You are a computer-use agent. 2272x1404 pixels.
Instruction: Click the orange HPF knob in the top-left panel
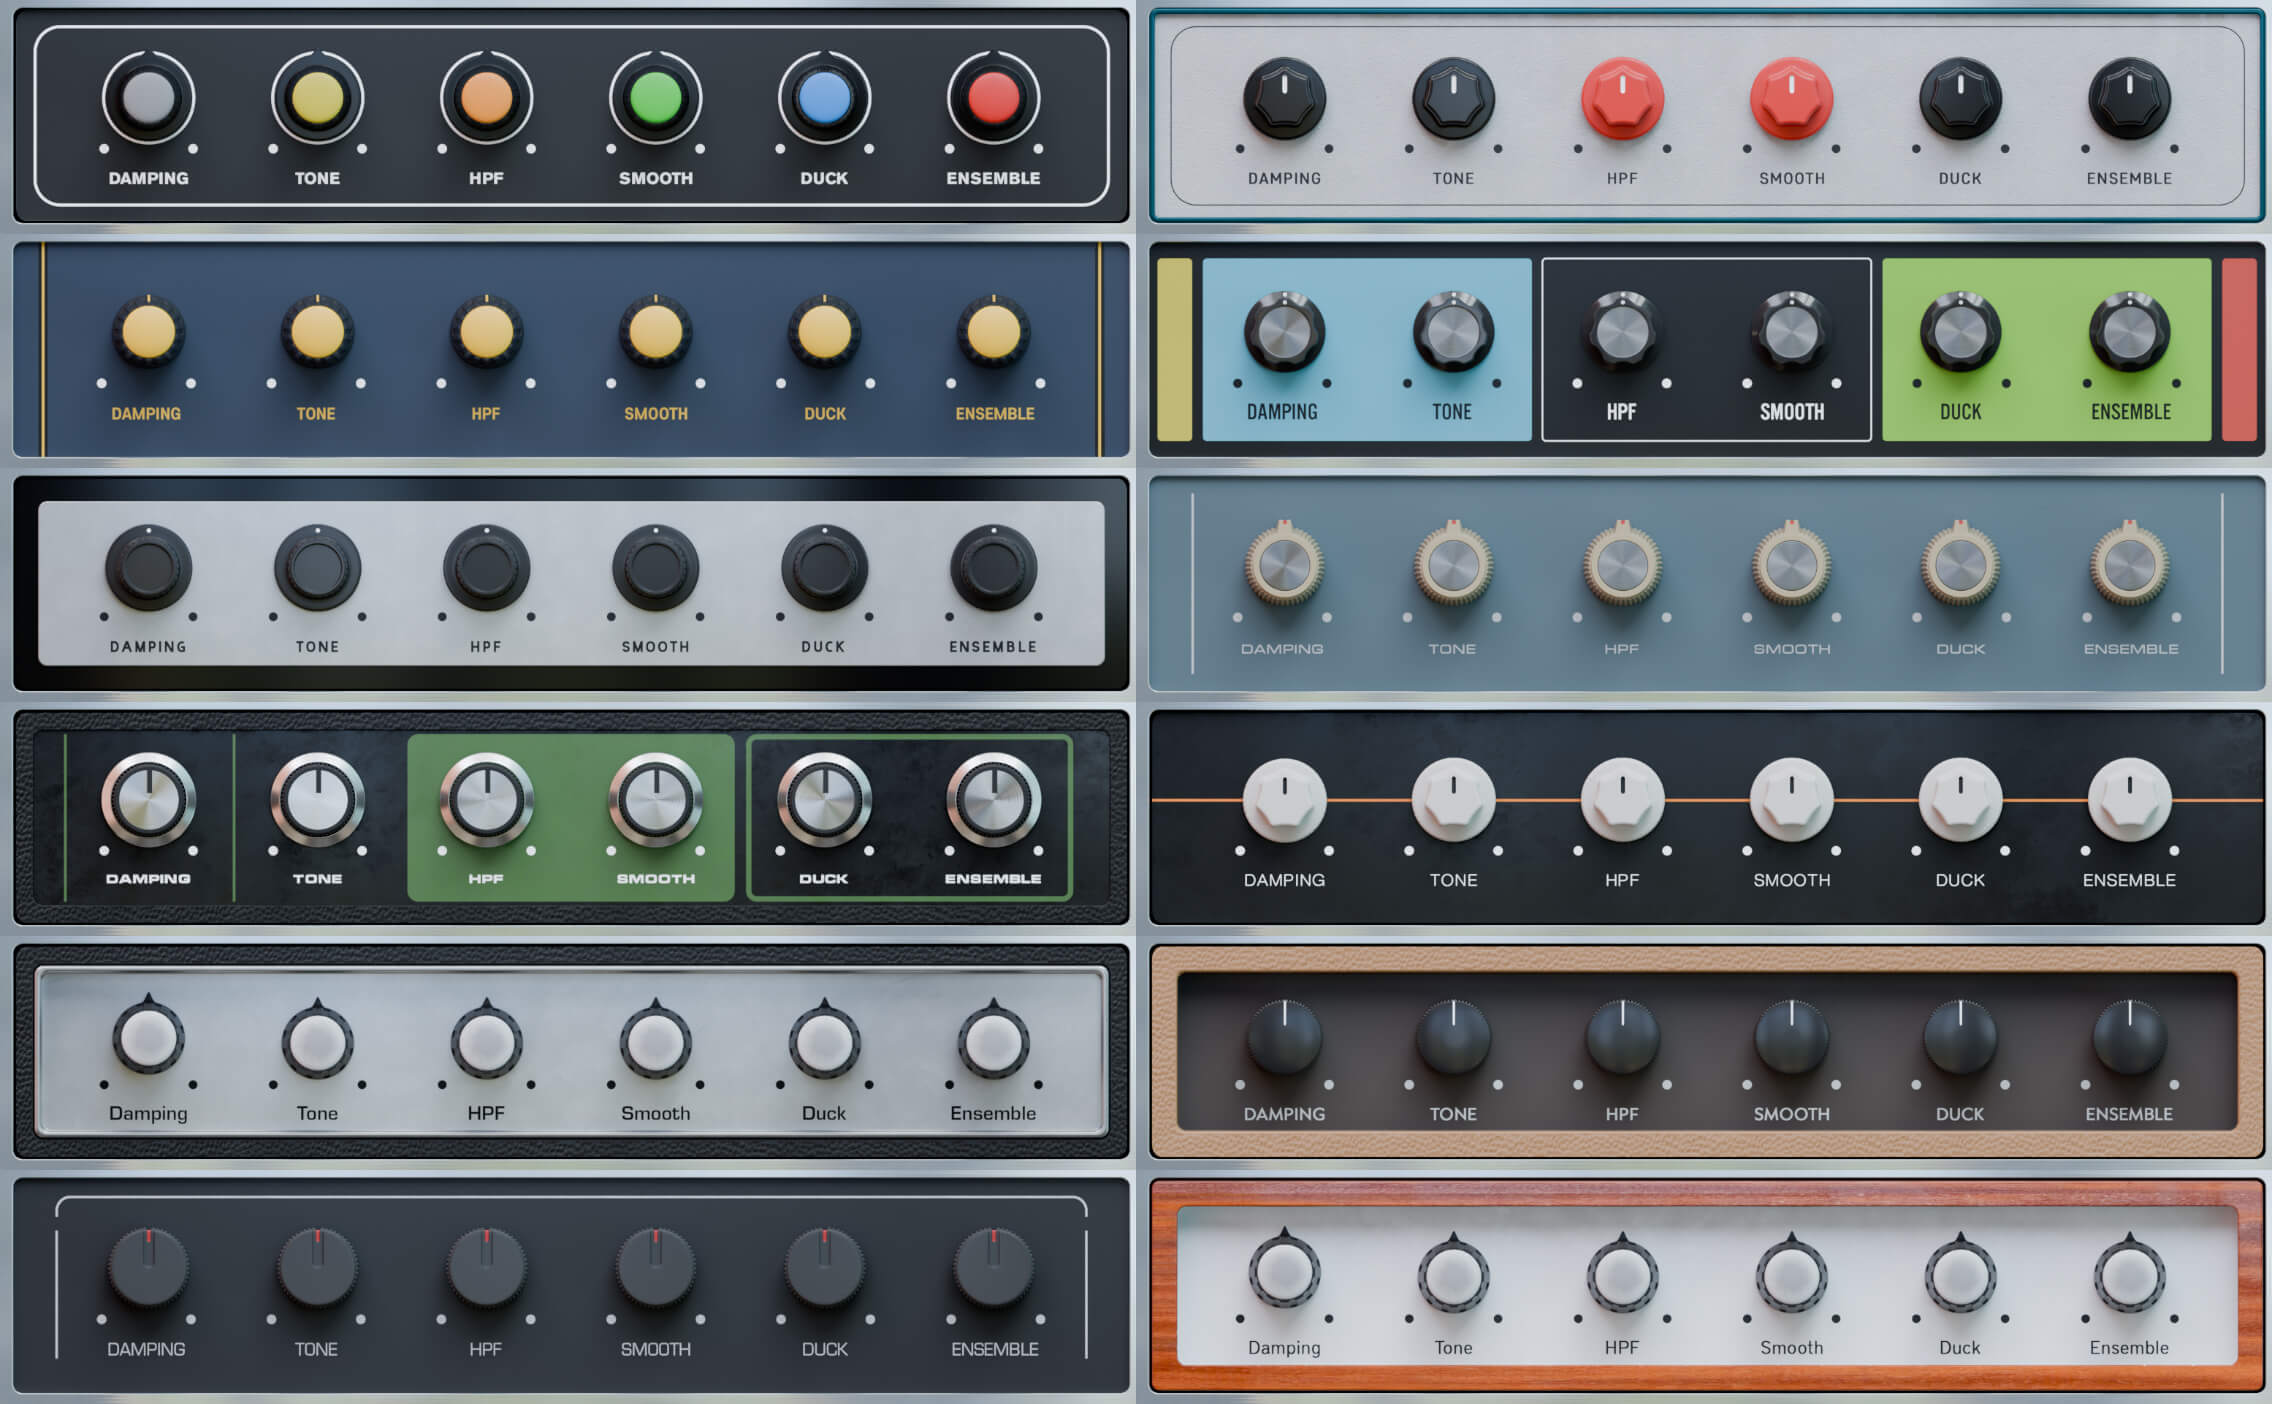click(x=486, y=99)
